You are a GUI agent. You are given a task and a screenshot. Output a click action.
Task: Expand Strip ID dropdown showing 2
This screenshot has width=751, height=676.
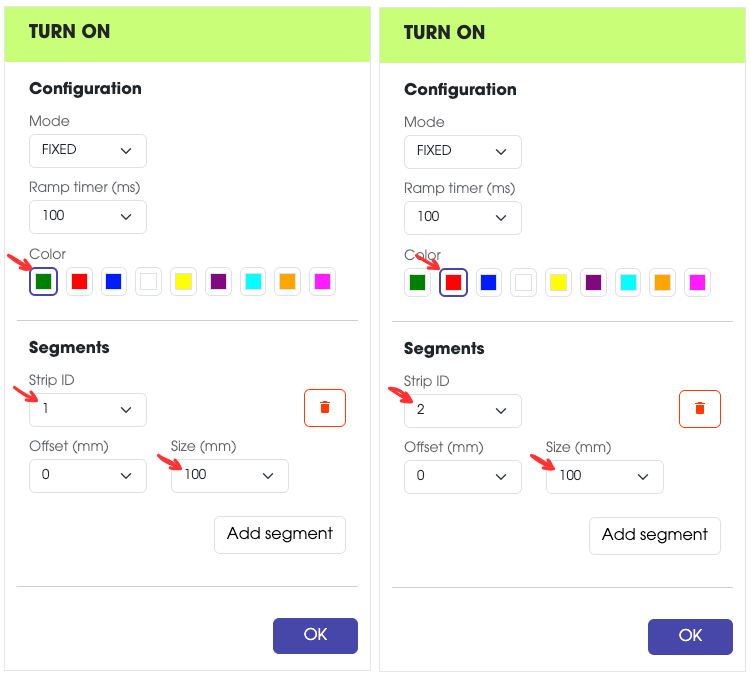463,411
